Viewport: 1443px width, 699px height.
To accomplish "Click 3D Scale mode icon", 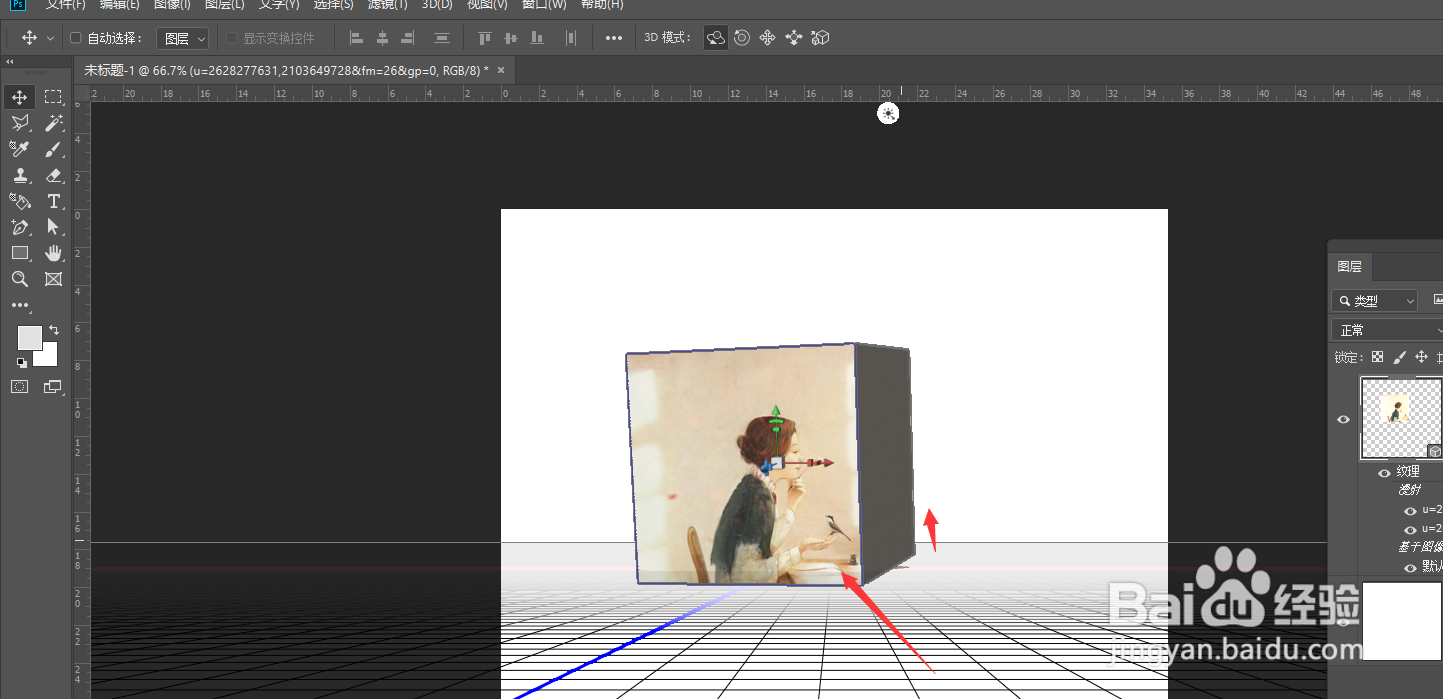I will (x=820, y=38).
